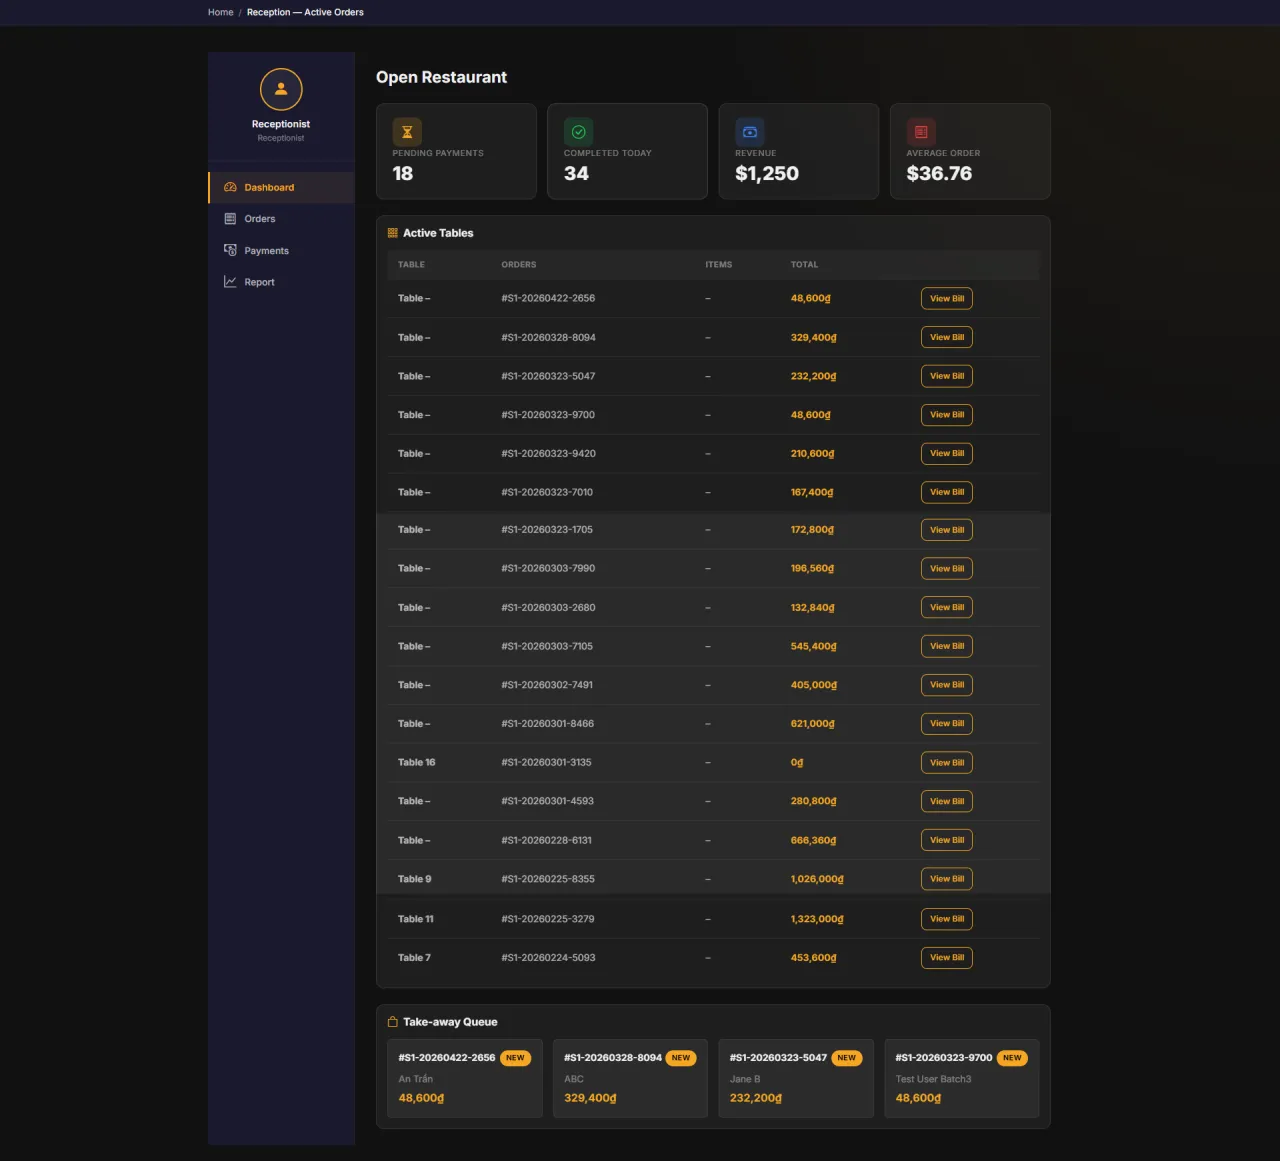Go to the Payments menu item
1280x1161 pixels.
tap(282, 250)
